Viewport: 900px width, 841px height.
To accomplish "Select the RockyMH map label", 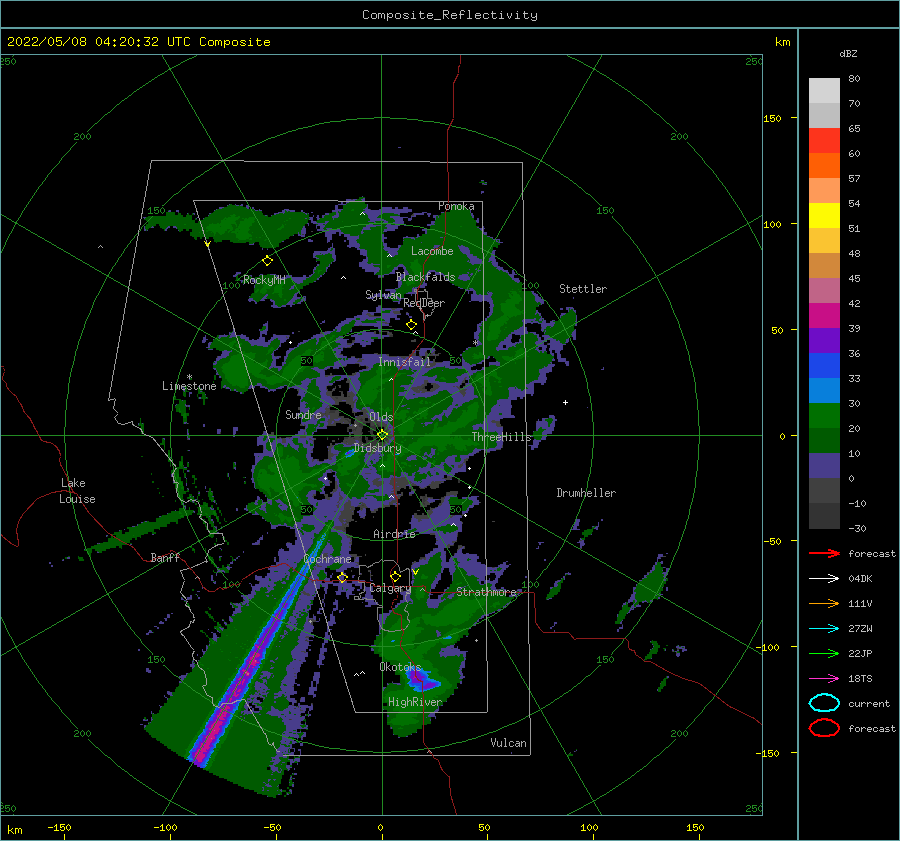I will coord(264,280).
